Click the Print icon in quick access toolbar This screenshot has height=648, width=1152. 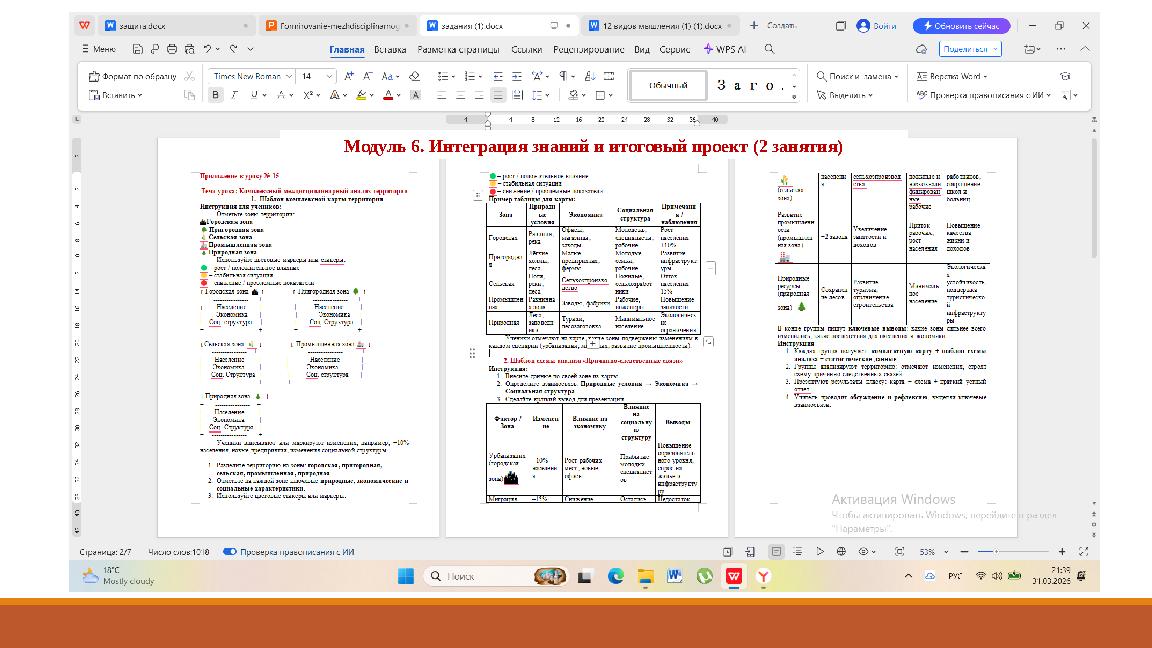(x=172, y=49)
